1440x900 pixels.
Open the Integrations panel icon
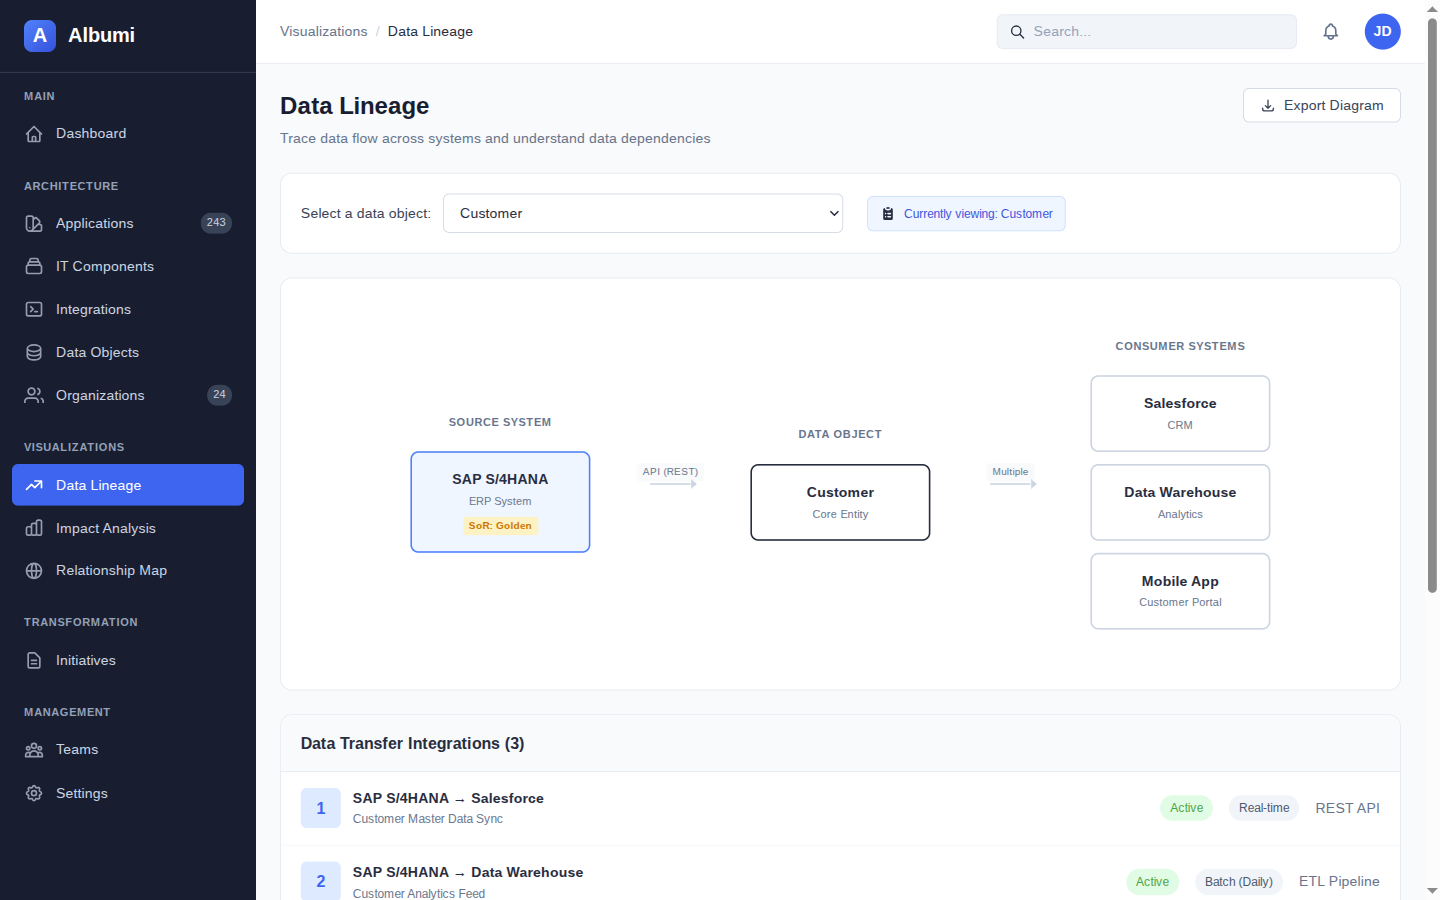(x=34, y=309)
